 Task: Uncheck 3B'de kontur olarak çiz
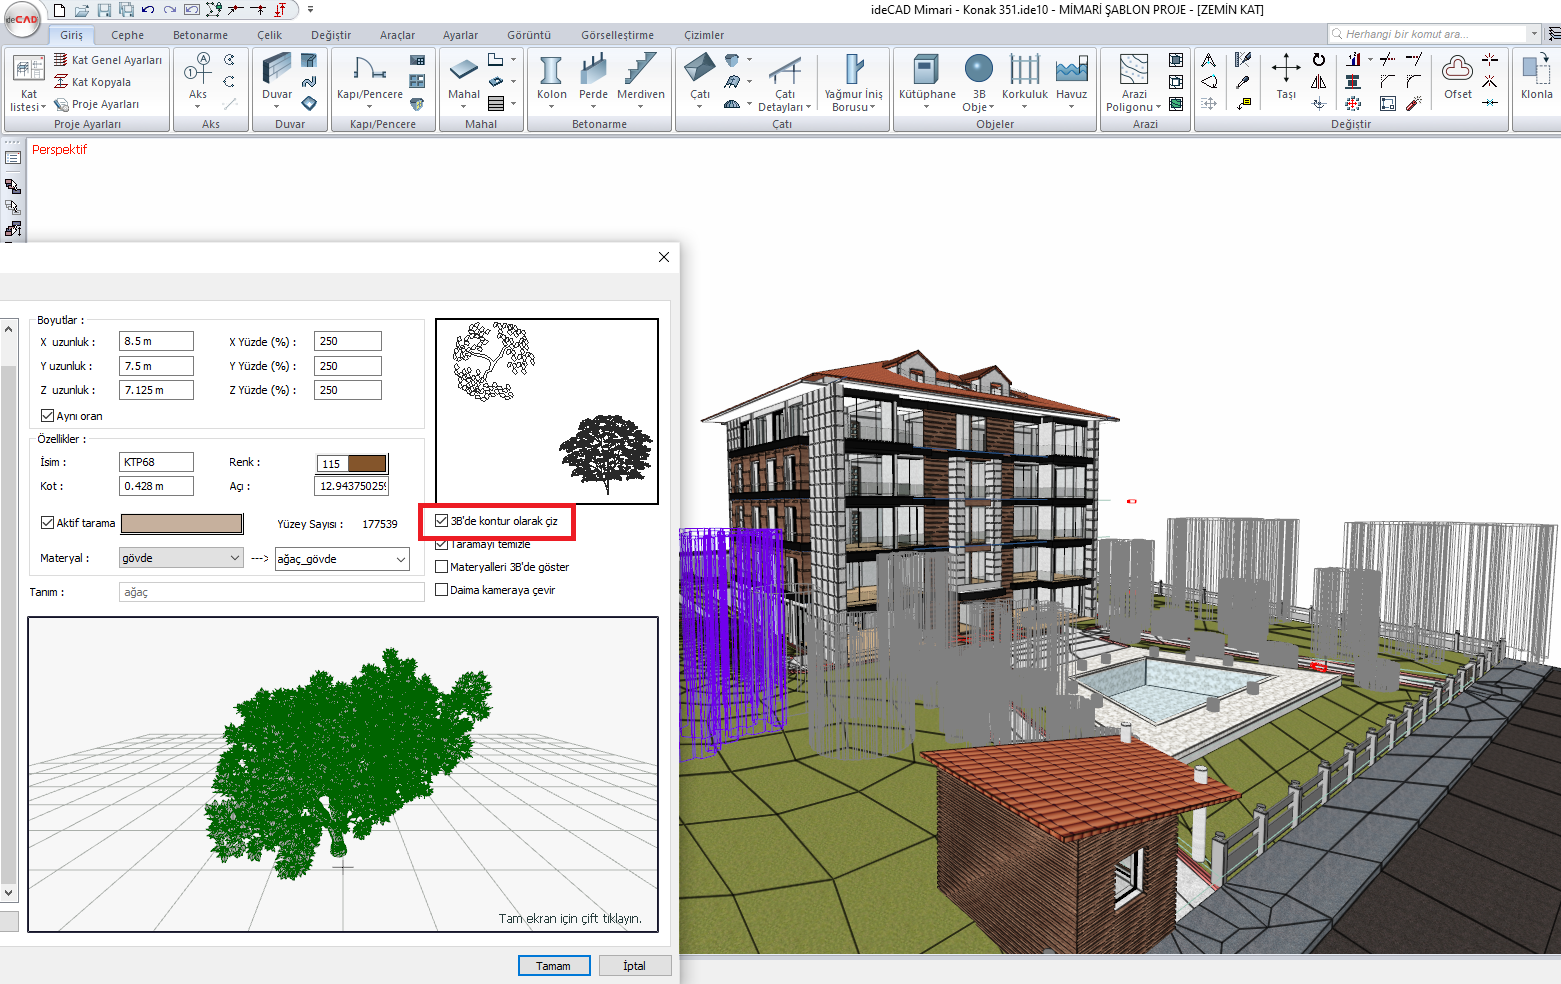point(442,521)
